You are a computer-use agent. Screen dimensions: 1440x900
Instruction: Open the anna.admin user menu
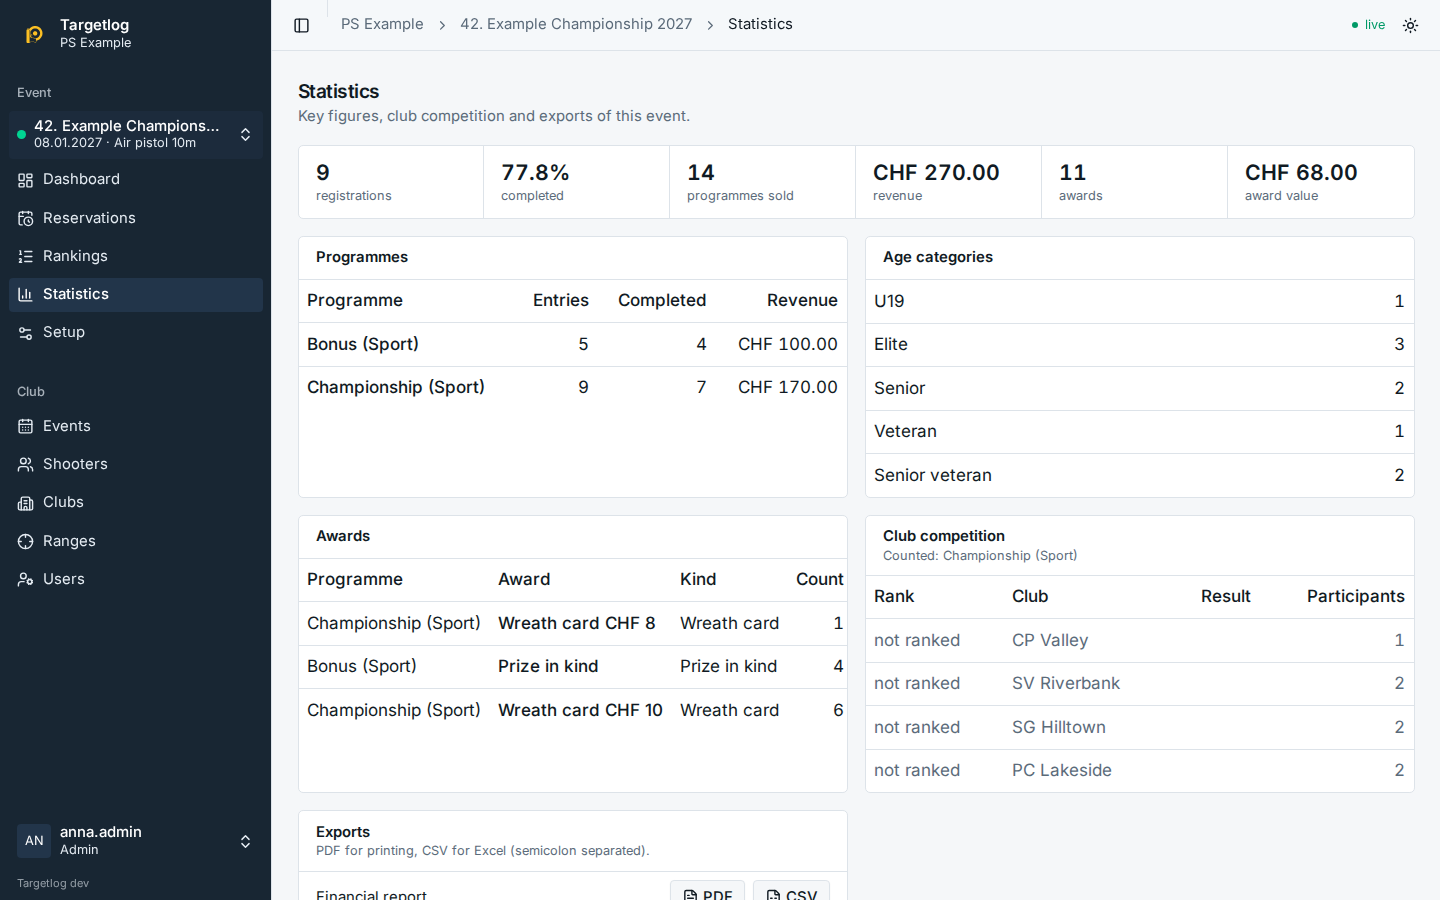(x=136, y=841)
